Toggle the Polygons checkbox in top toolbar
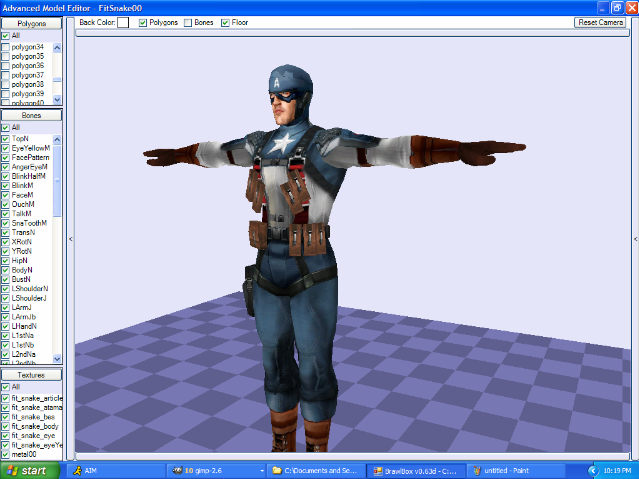The height and width of the screenshot is (479, 639). tap(143, 23)
